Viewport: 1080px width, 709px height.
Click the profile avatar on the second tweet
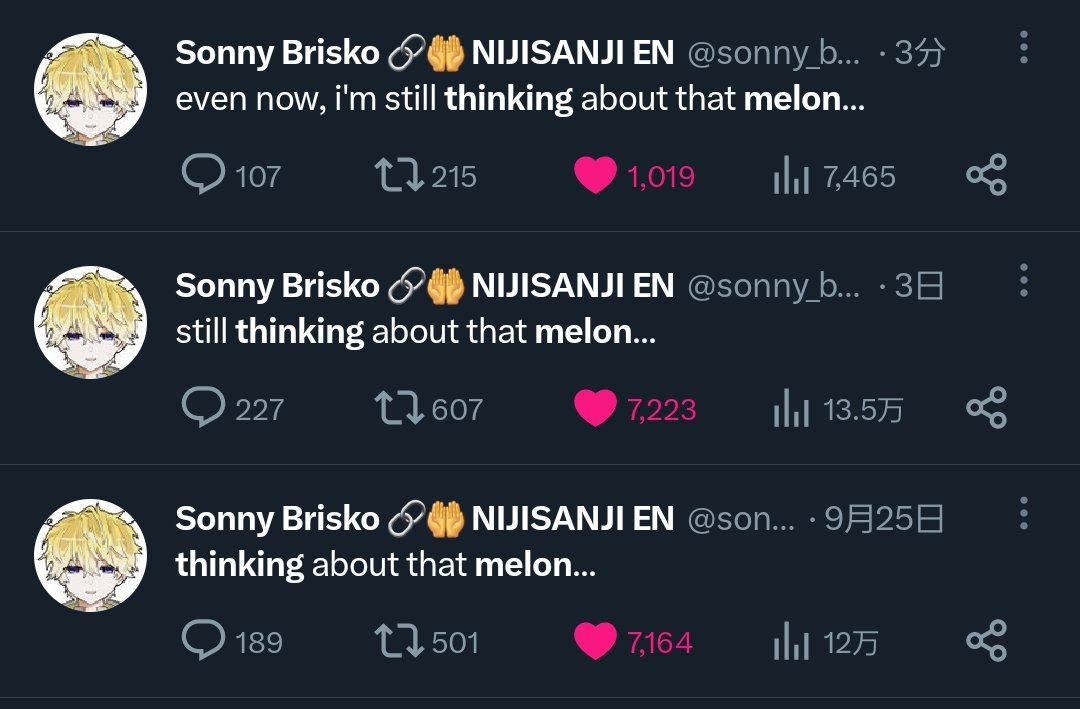[90, 322]
